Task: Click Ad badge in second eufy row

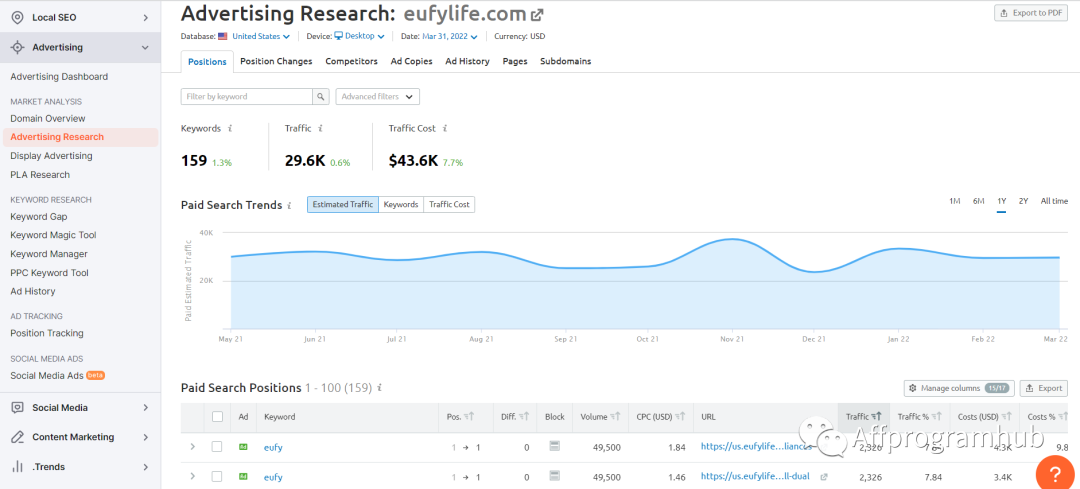Action: coord(242,476)
